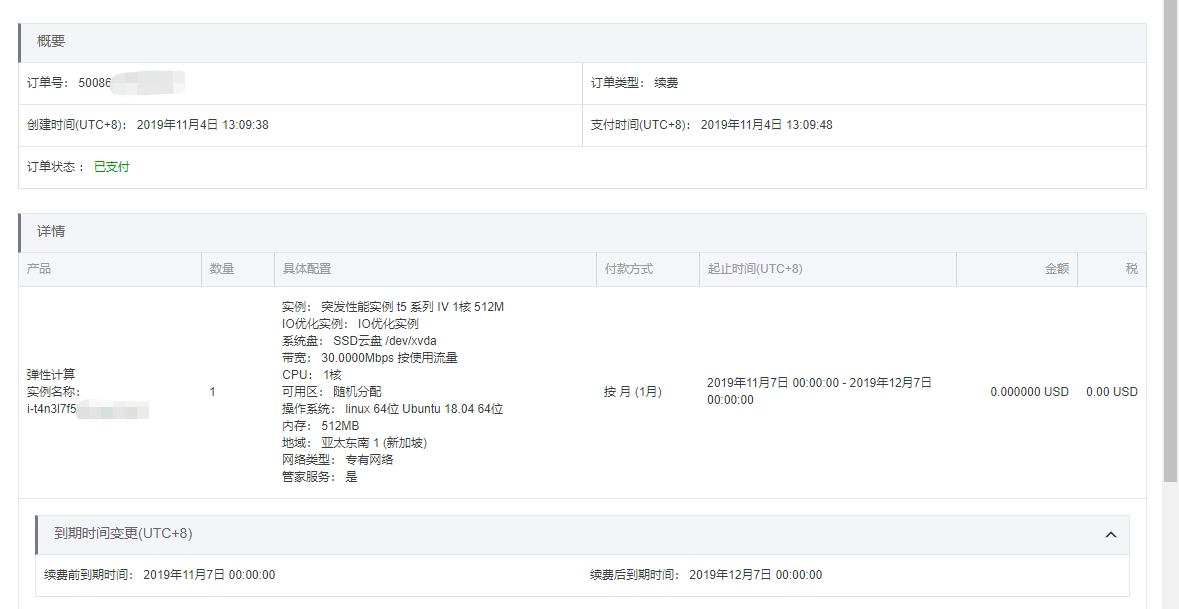Select creation time 2019年11月4日 13:09:38
The height and width of the screenshot is (609, 1179).
click(x=202, y=125)
